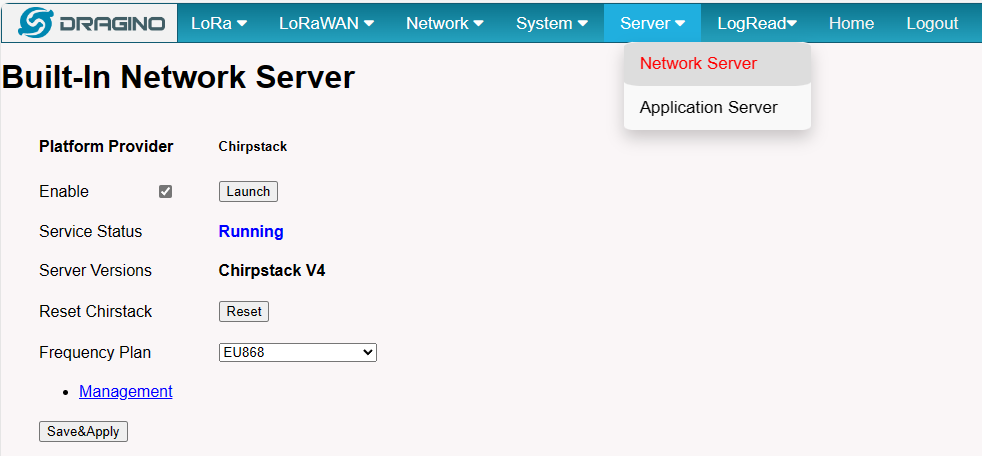Image resolution: width=982 pixels, height=456 pixels.
Task: Click the Server Versions label
Action: pos(95,271)
